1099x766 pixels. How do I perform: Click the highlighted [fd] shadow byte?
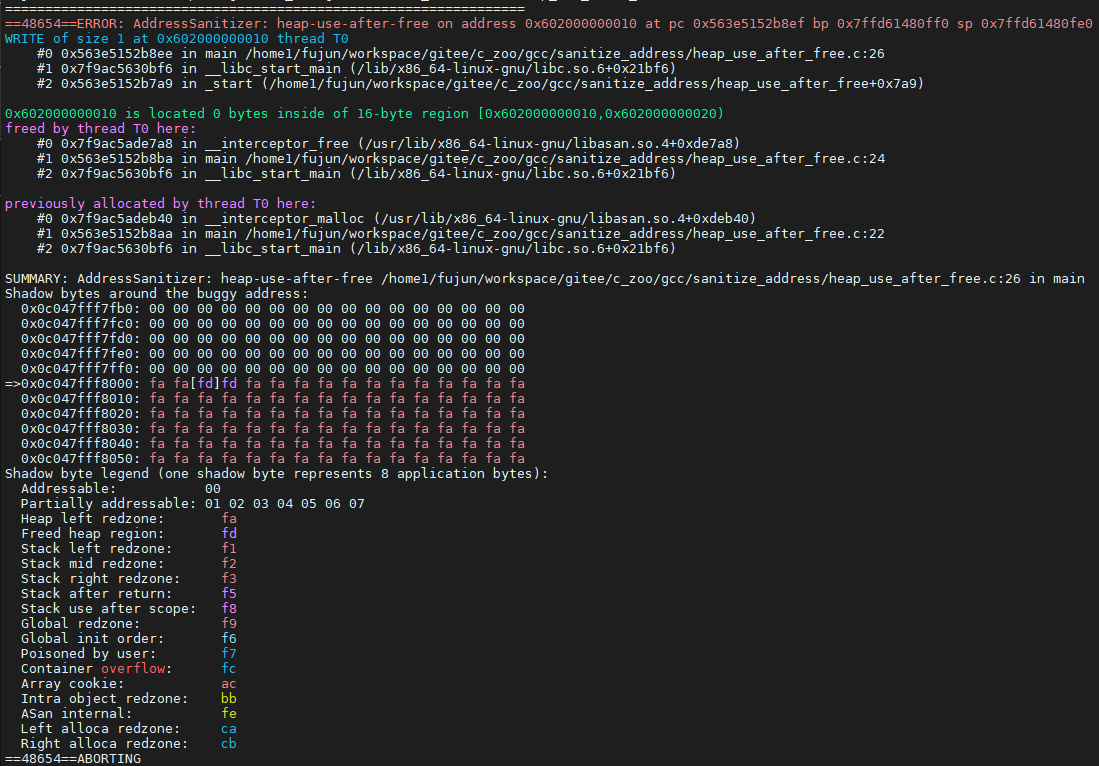pyautogui.click(x=206, y=383)
